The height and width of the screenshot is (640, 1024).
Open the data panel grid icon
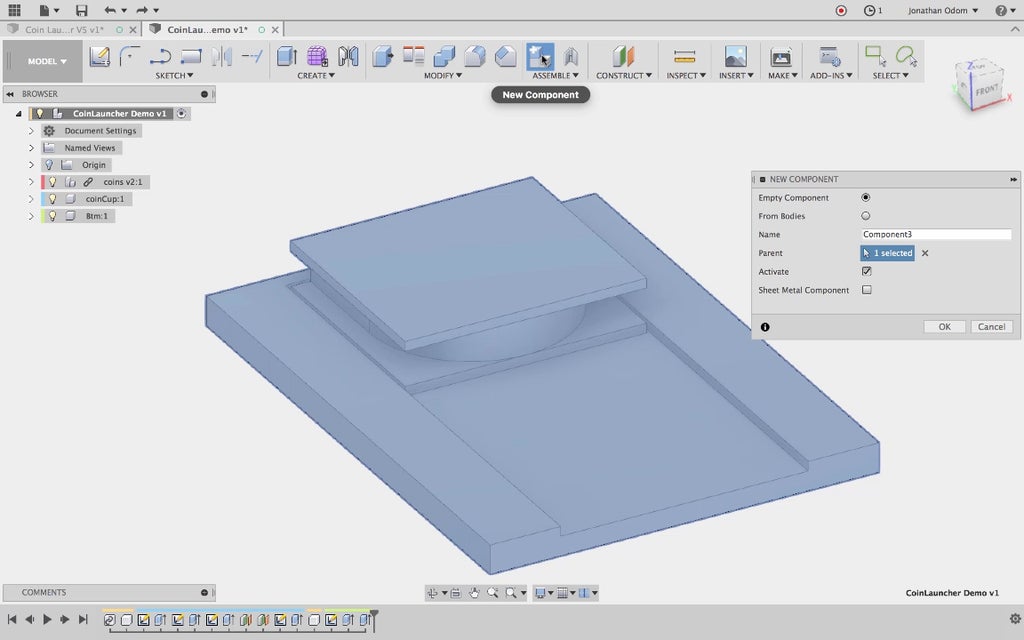coord(14,10)
